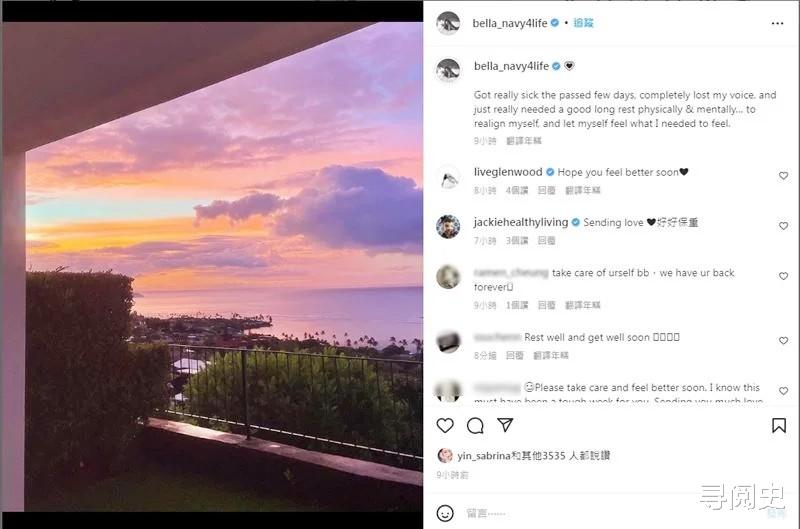Share the post via paper plane icon
Viewport: 800px width, 529px height.
[x=505, y=426]
